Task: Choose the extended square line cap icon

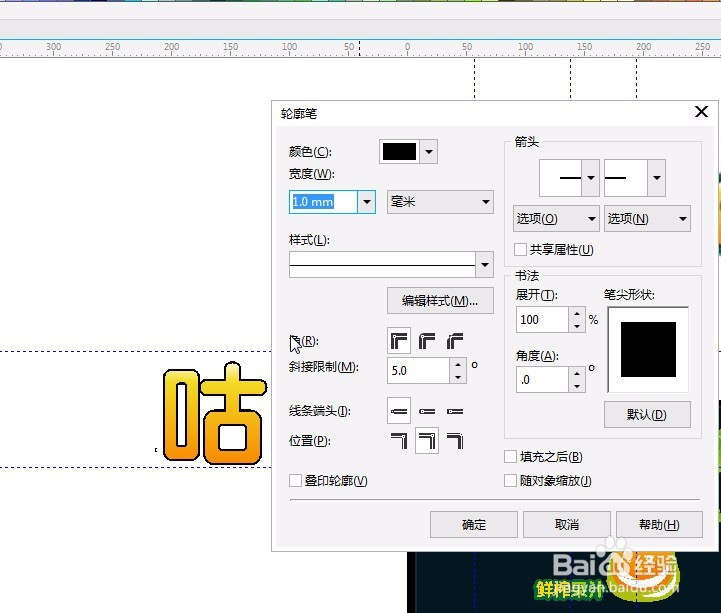Action: point(455,411)
